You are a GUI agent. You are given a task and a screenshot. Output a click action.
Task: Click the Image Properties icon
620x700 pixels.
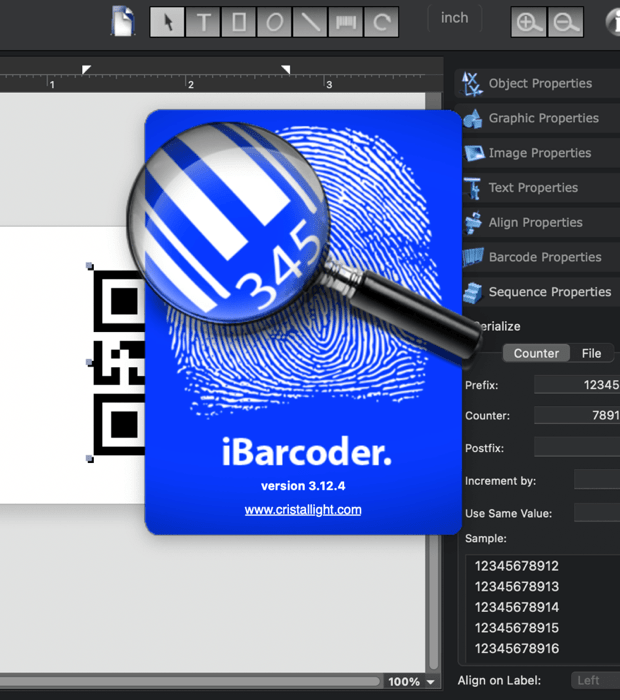[474, 153]
